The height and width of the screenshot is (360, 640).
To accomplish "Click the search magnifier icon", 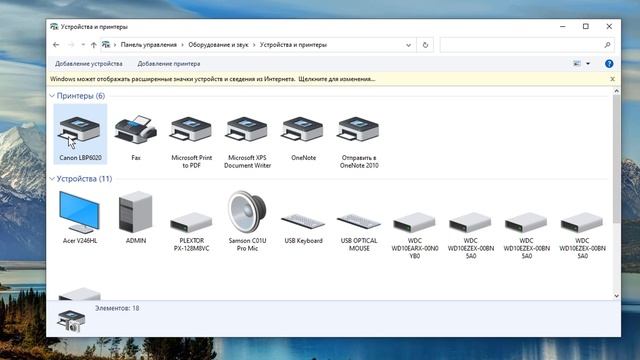I will coord(607,45).
